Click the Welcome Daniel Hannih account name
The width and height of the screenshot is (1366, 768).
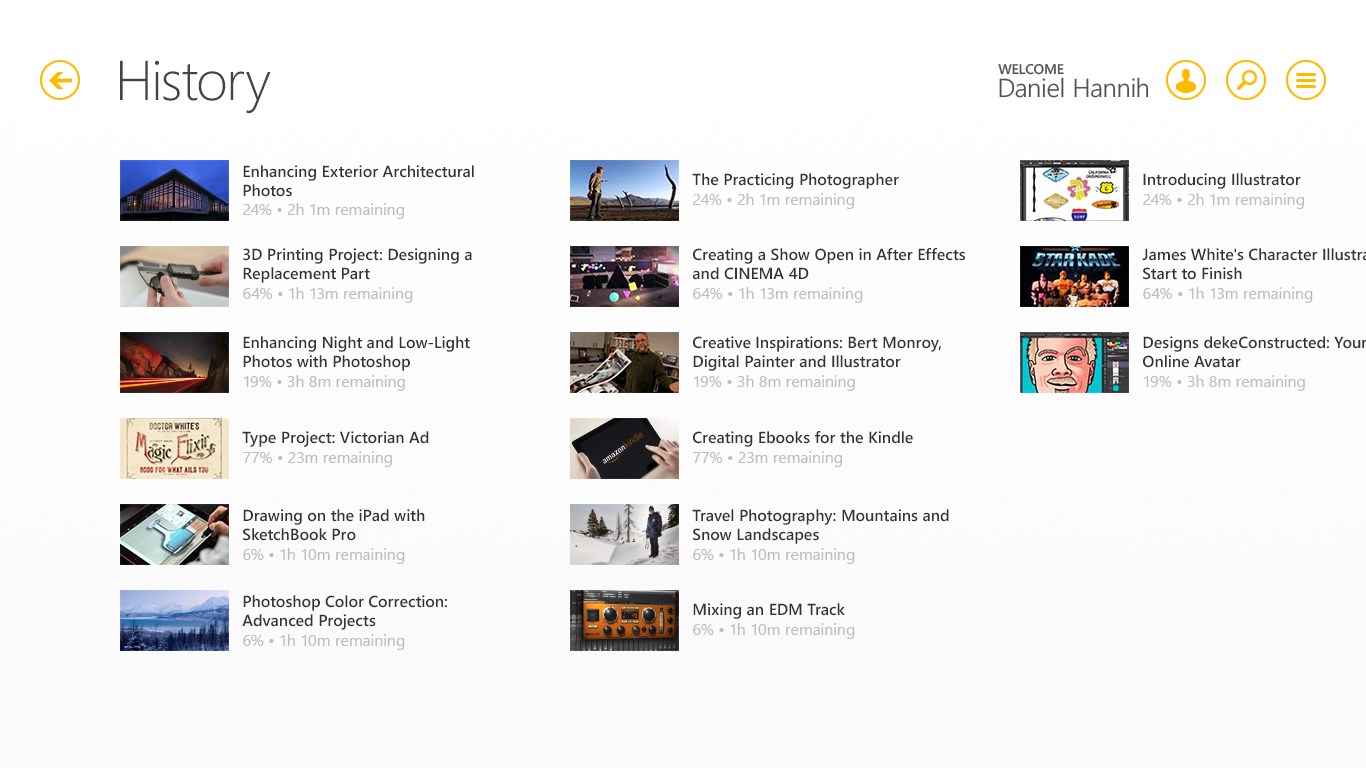pos(1073,88)
